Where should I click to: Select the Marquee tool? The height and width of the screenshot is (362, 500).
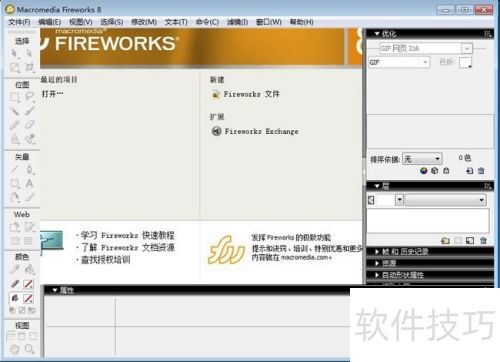(14, 97)
